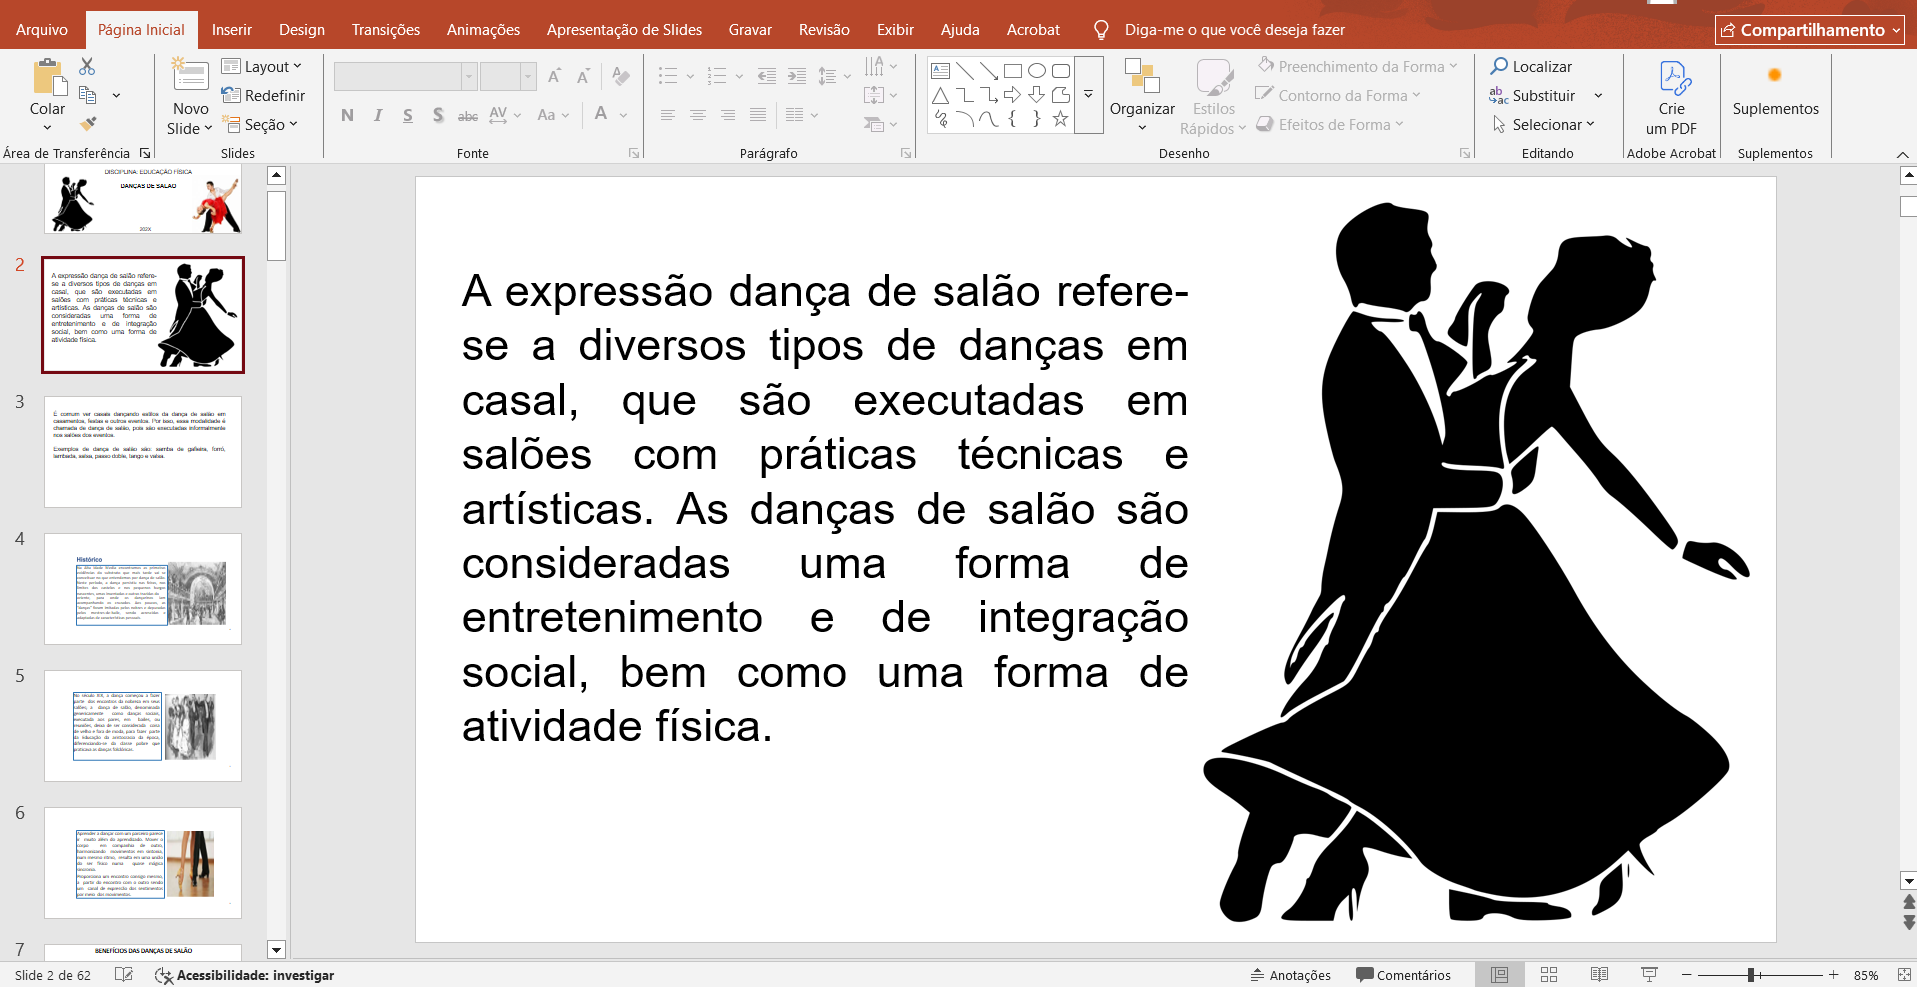
Task: Switch to reading view icon
Action: [x=1599, y=975]
